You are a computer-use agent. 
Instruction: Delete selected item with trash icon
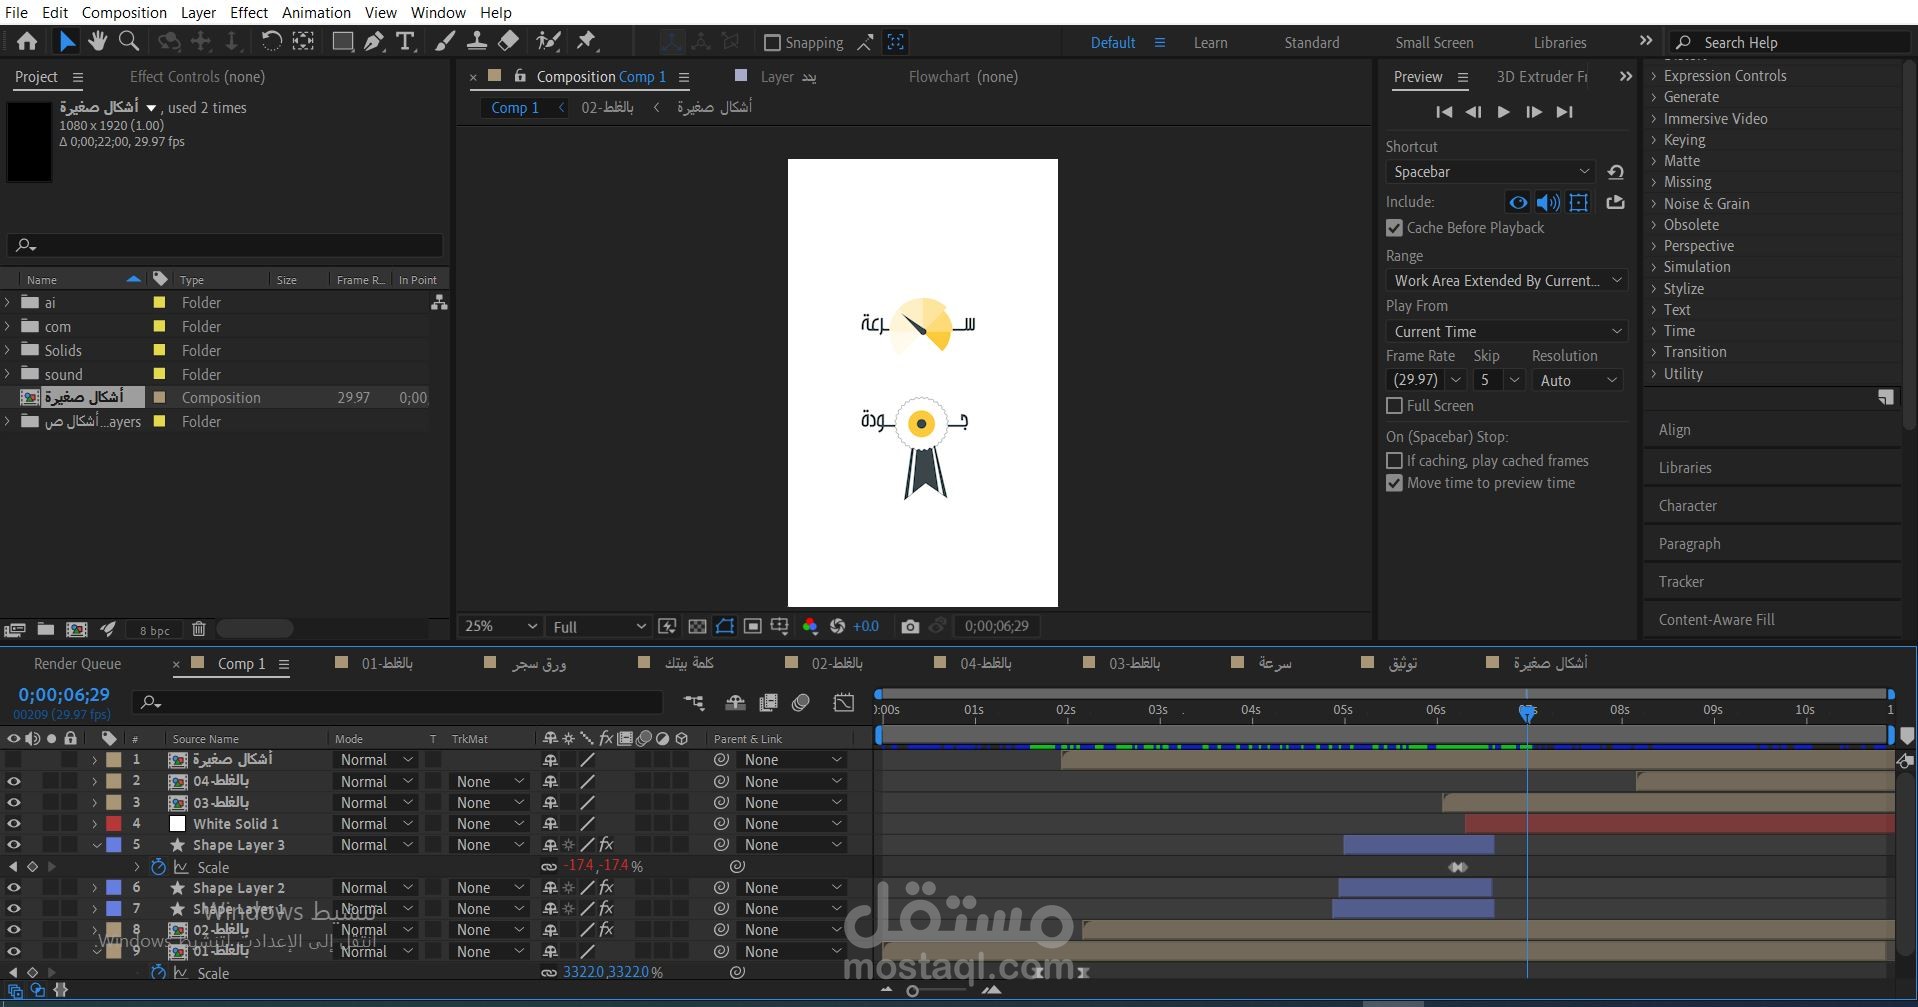pos(199,629)
